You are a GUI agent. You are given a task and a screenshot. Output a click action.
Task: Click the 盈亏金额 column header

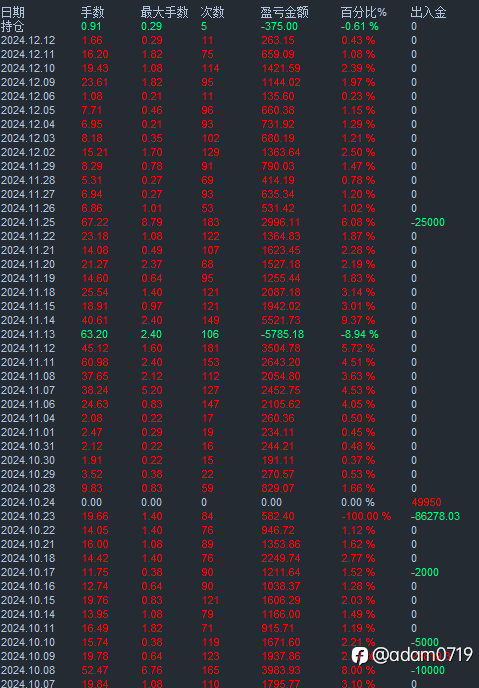[x=285, y=12]
